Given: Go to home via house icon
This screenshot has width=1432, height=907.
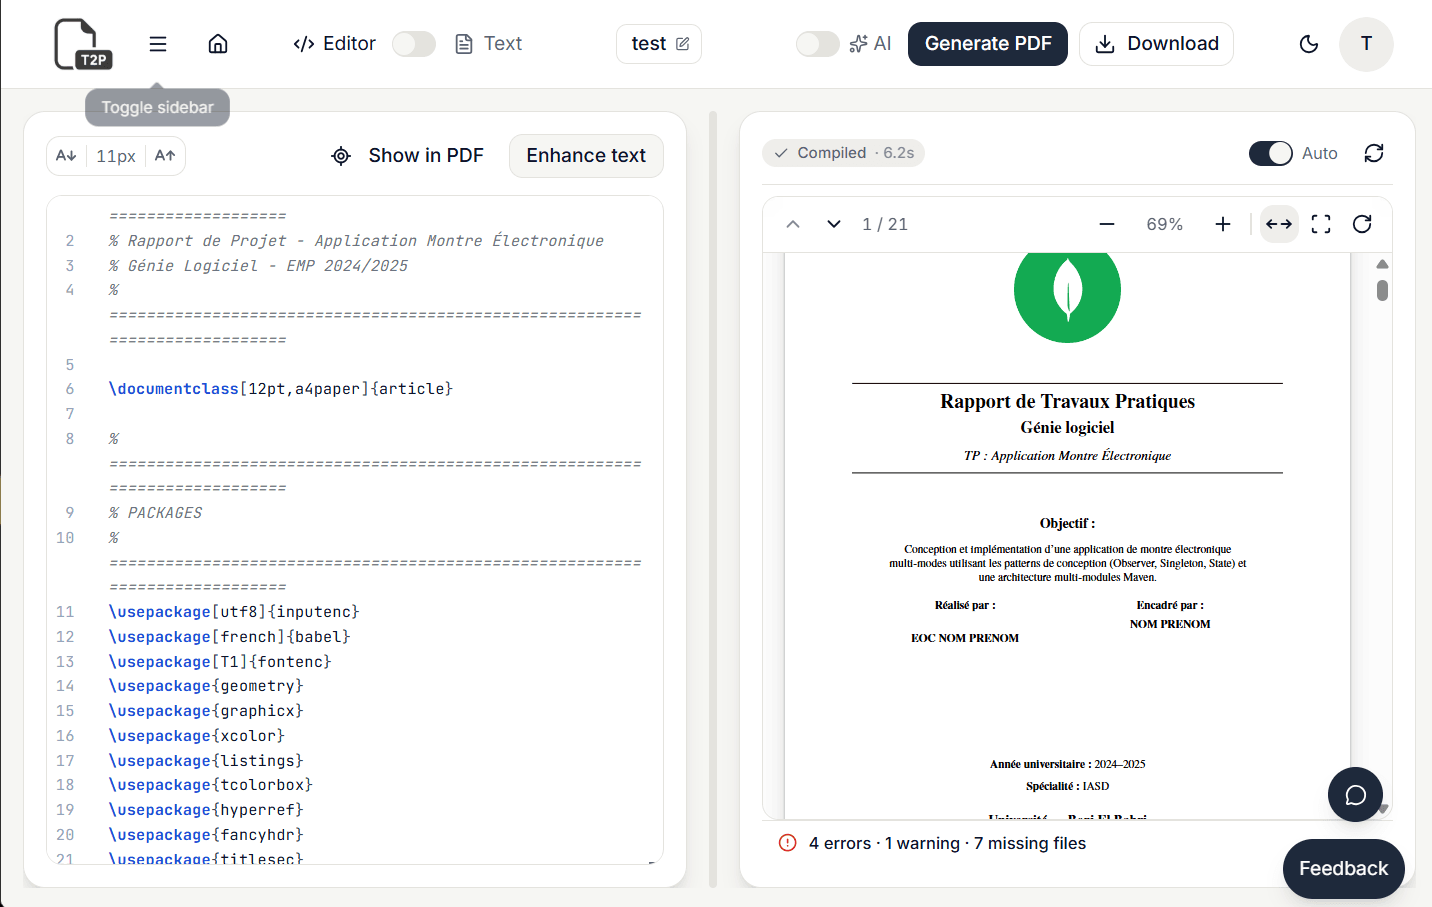Looking at the screenshot, I should coord(218,44).
